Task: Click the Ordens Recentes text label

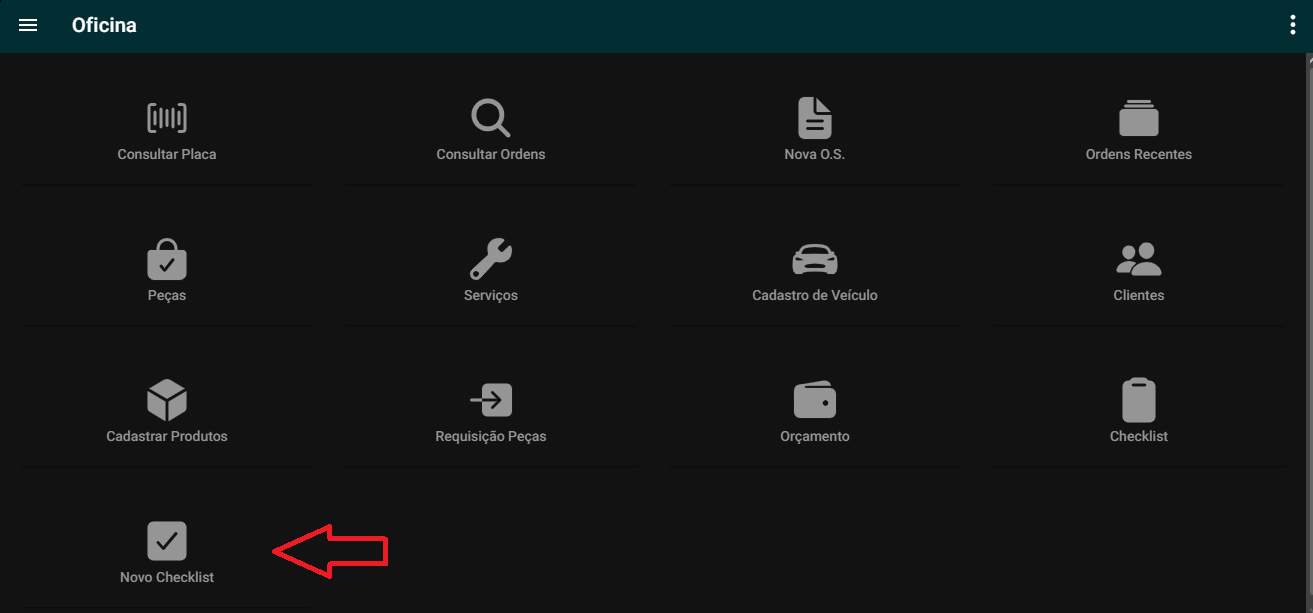Action: pyautogui.click(x=1138, y=155)
